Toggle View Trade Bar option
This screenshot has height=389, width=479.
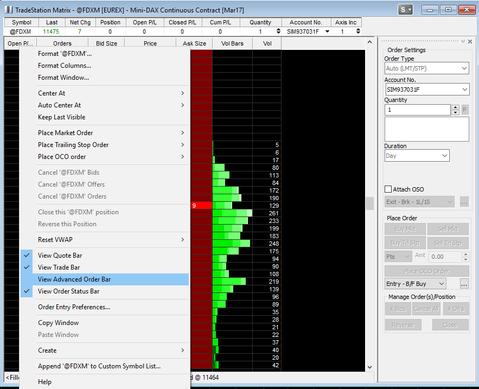pos(104,267)
